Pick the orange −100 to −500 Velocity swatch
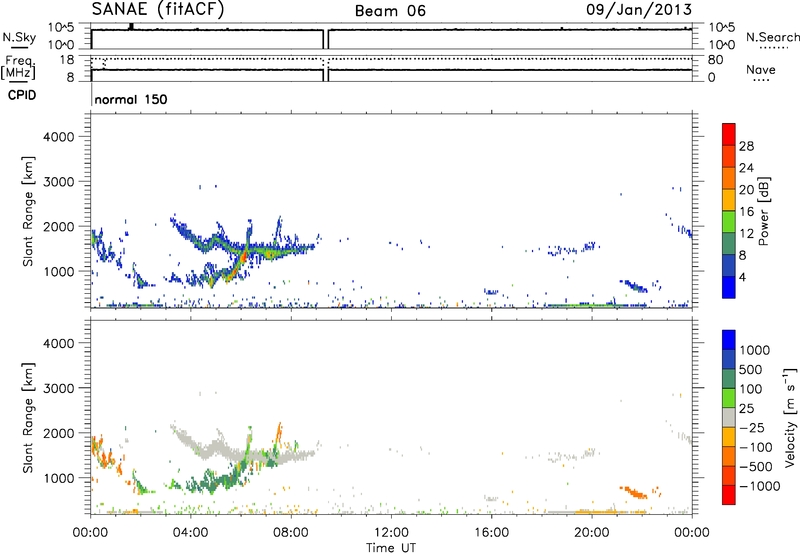 coord(729,457)
